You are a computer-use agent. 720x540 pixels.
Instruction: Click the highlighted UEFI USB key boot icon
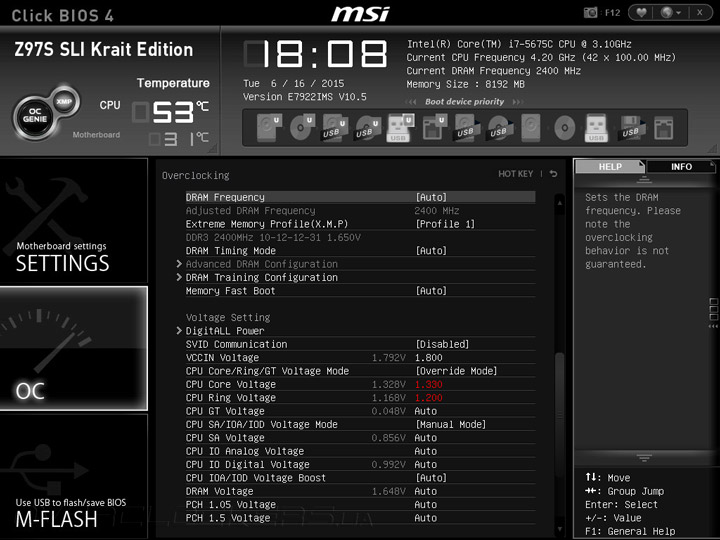point(400,127)
